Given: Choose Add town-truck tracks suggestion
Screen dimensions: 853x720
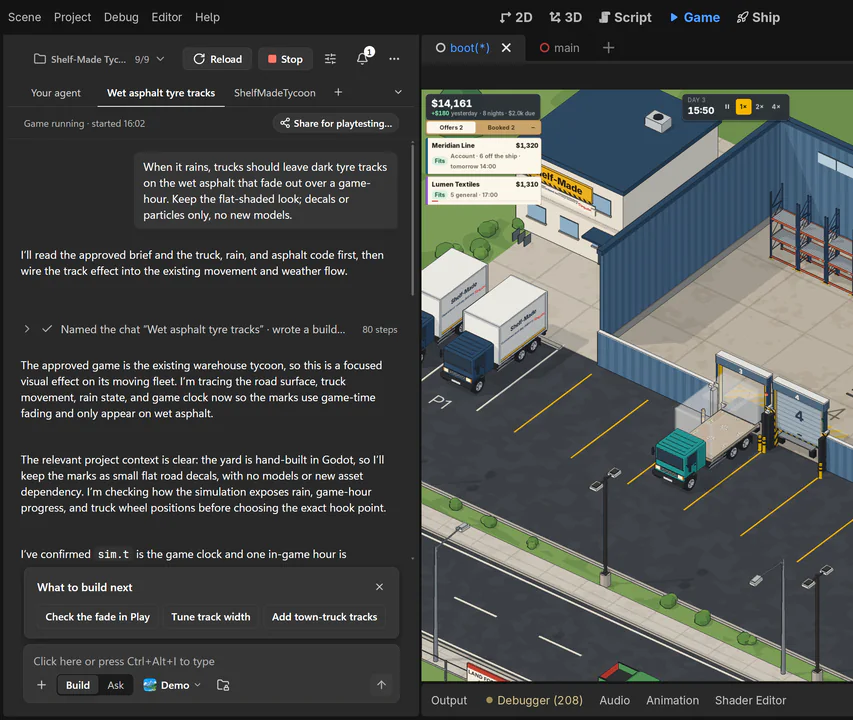Looking at the screenshot, I should click(x=324, y=617).
